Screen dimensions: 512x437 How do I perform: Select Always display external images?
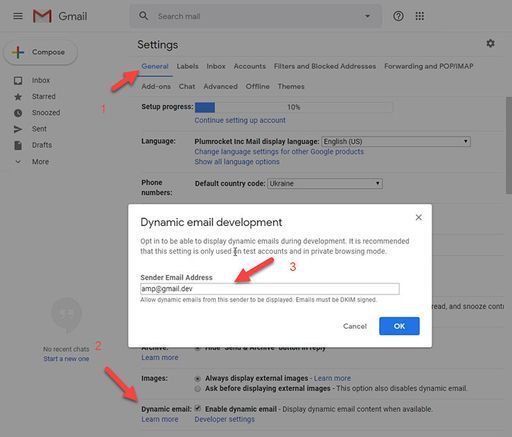point(198,379)
